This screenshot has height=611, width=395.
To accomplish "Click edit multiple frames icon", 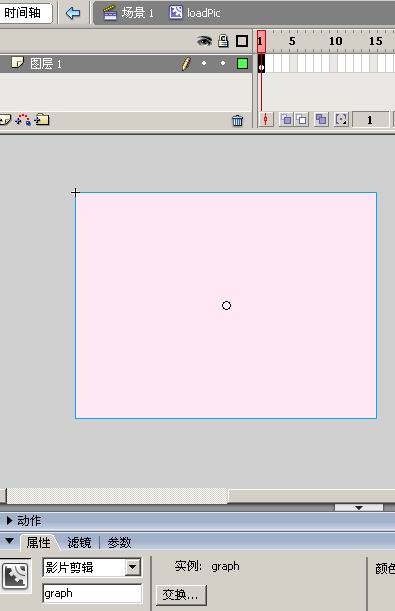I will 321,120.
